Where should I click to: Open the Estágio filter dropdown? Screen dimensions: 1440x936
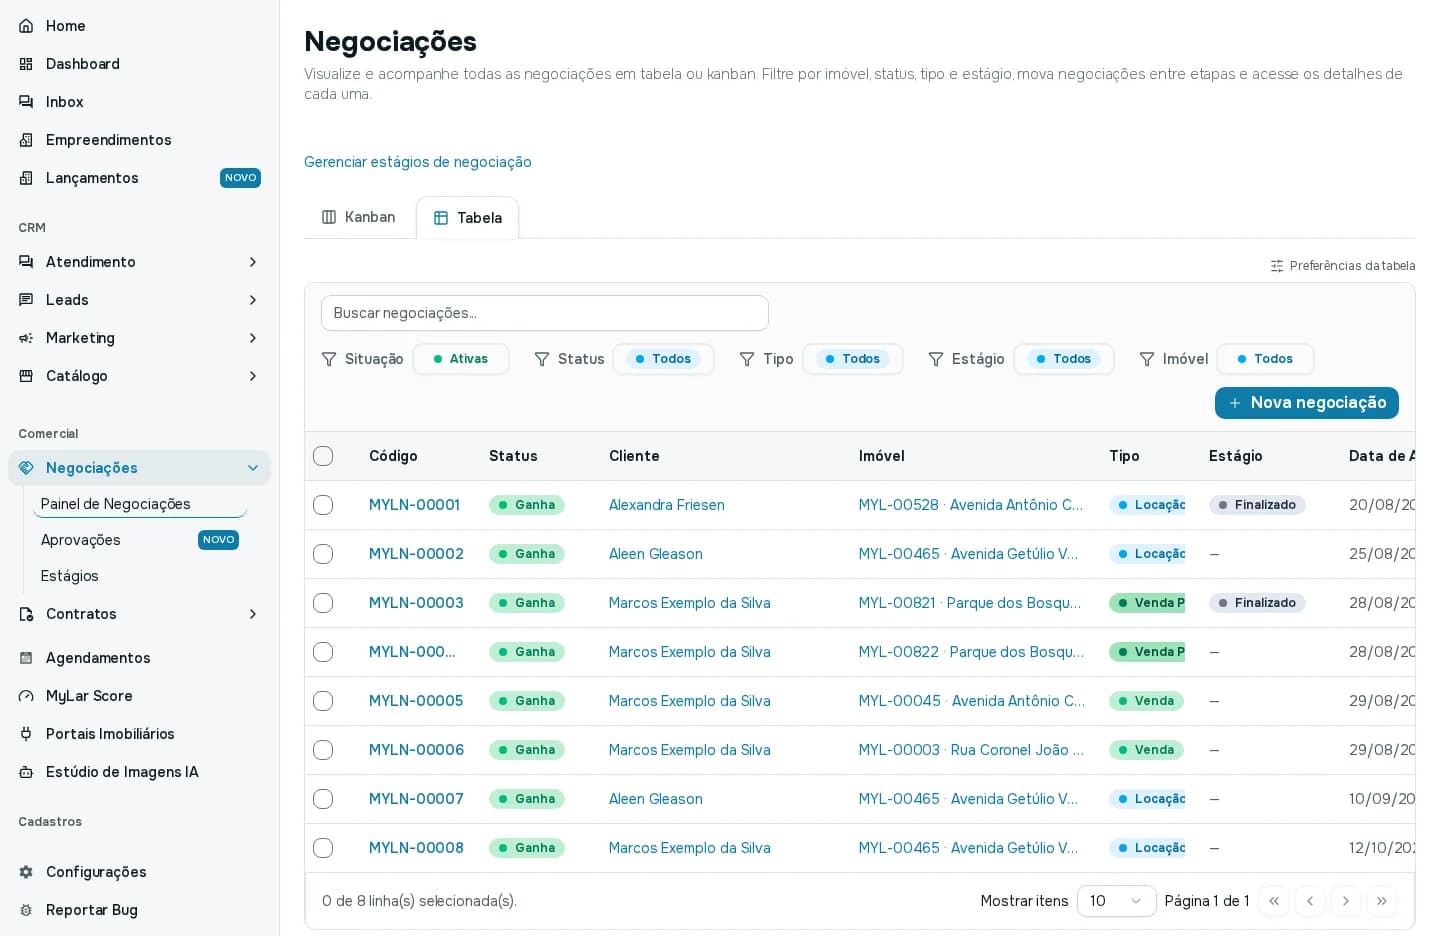point(1064,359)
